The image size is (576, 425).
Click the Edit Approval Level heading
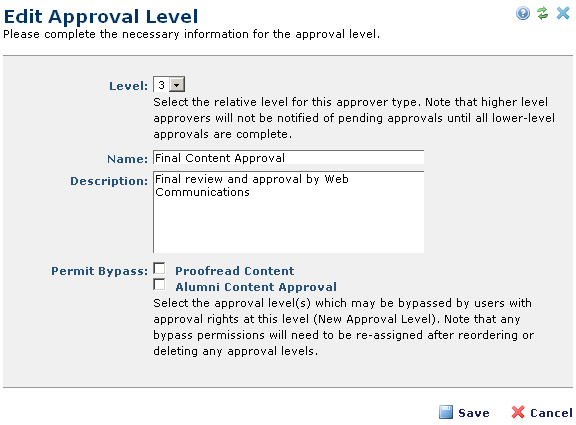pyautogui.click(x=101, y=17)
